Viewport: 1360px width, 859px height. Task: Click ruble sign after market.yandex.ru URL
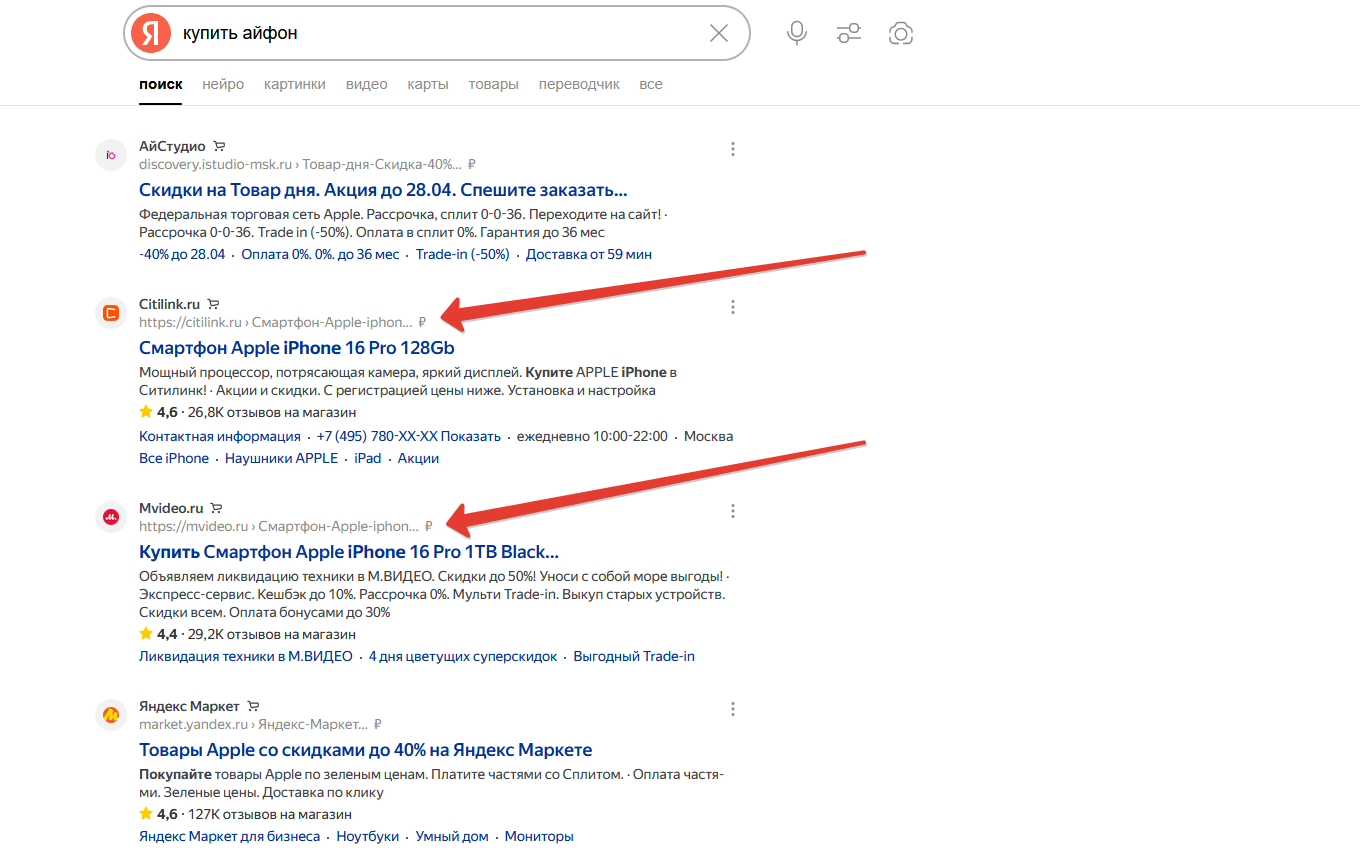pos(378,724)
